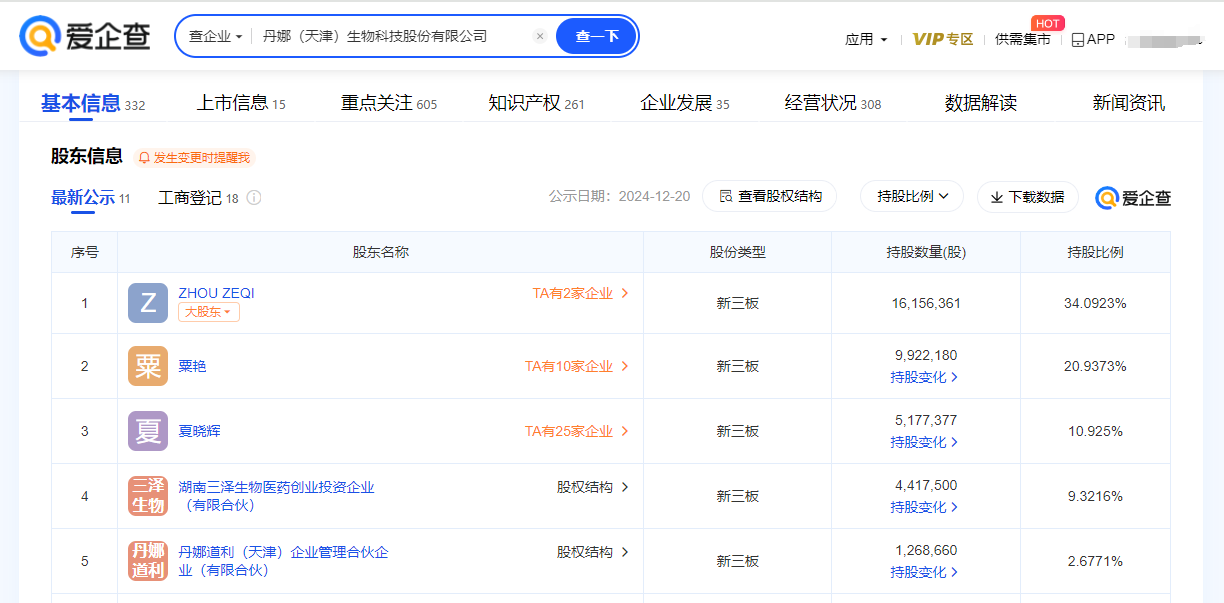Click 下载数据 download button
Viewport: 1224px width, 603px height.
pyautogui.click(x=1028, y=197)
